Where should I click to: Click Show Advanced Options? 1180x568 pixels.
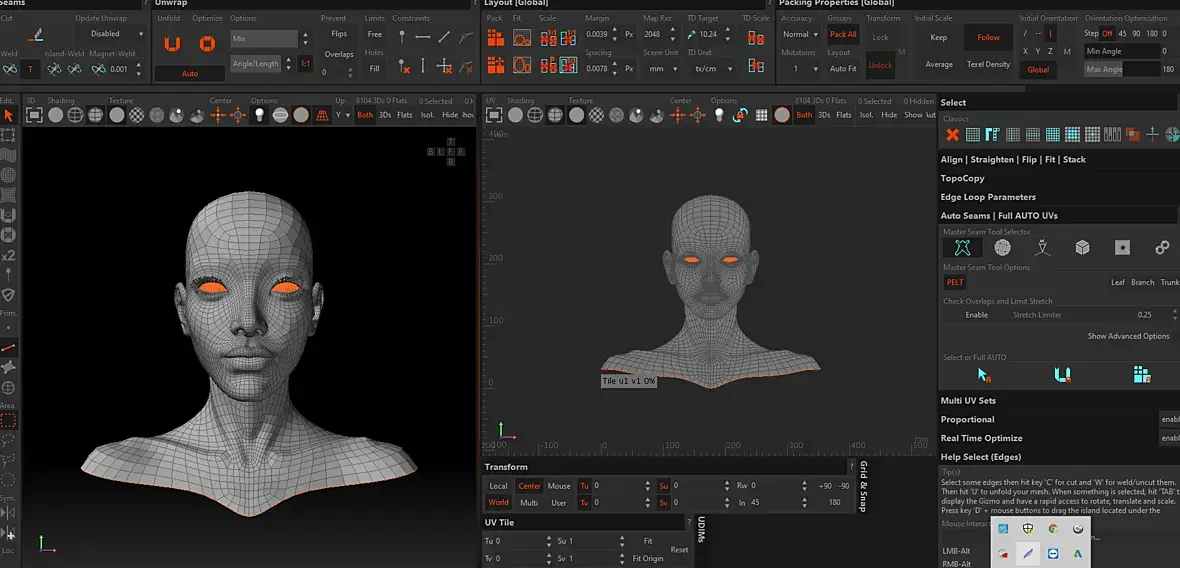(x=1128, y=336)
